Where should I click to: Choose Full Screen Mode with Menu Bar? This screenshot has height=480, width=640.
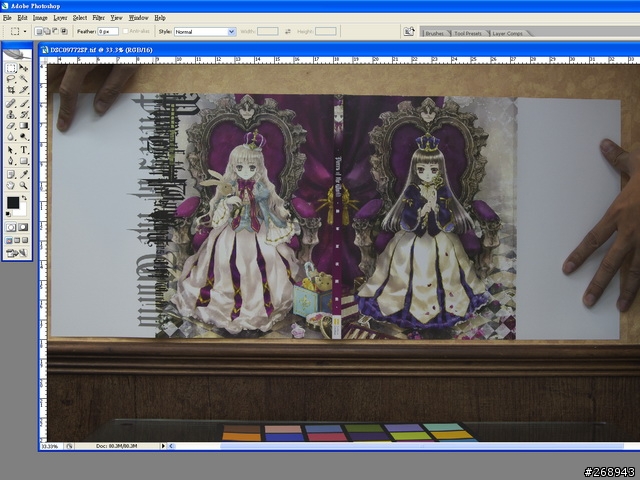[x=17, y=240]
